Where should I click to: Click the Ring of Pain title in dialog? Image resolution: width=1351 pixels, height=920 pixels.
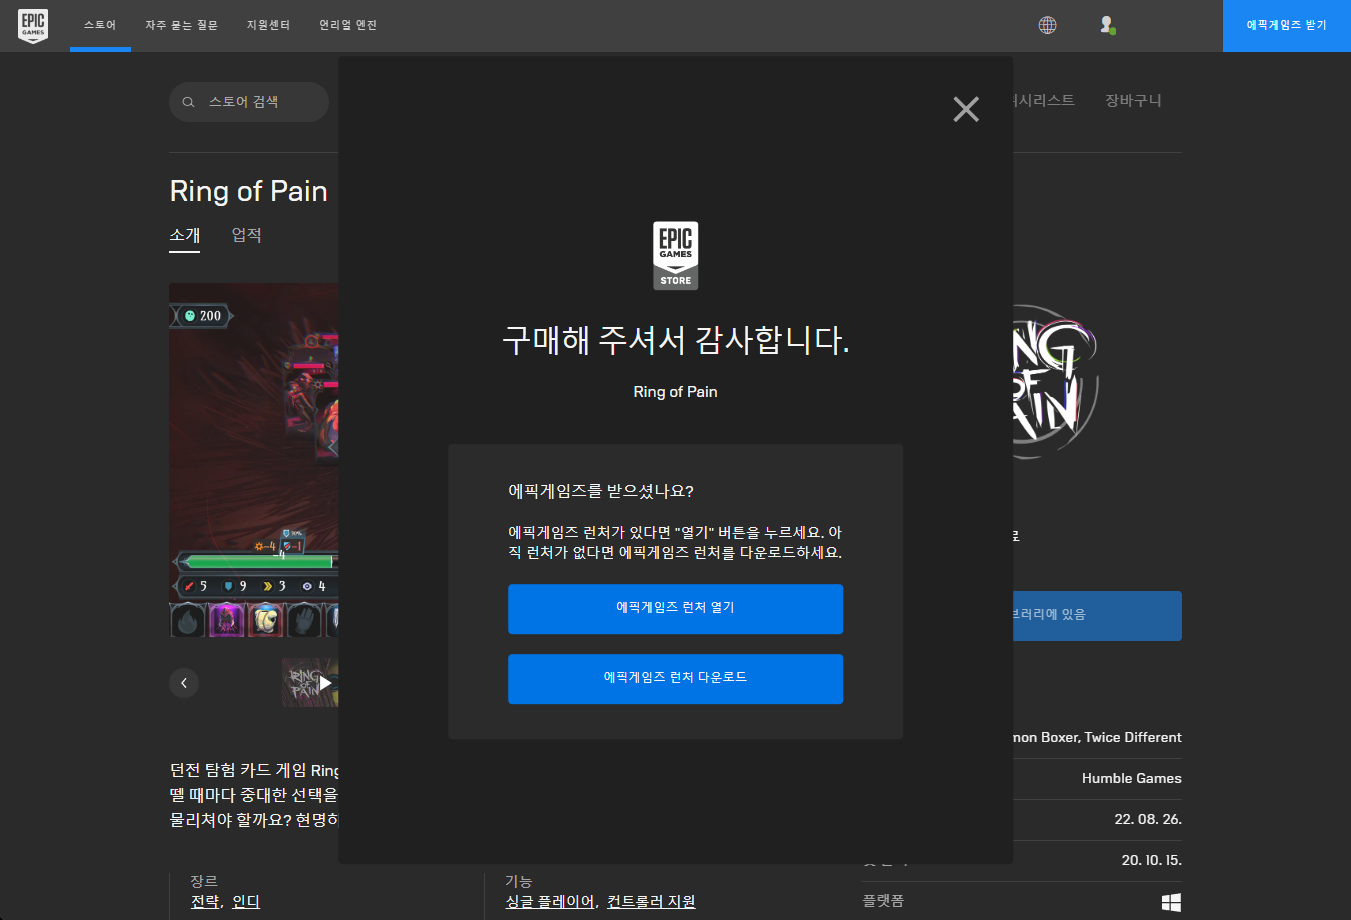click(x=676, y=392)
